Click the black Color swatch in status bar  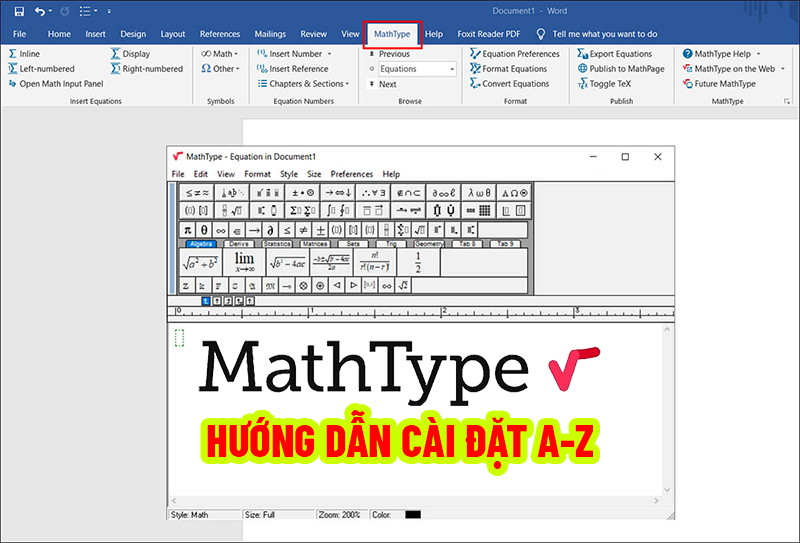413,514
